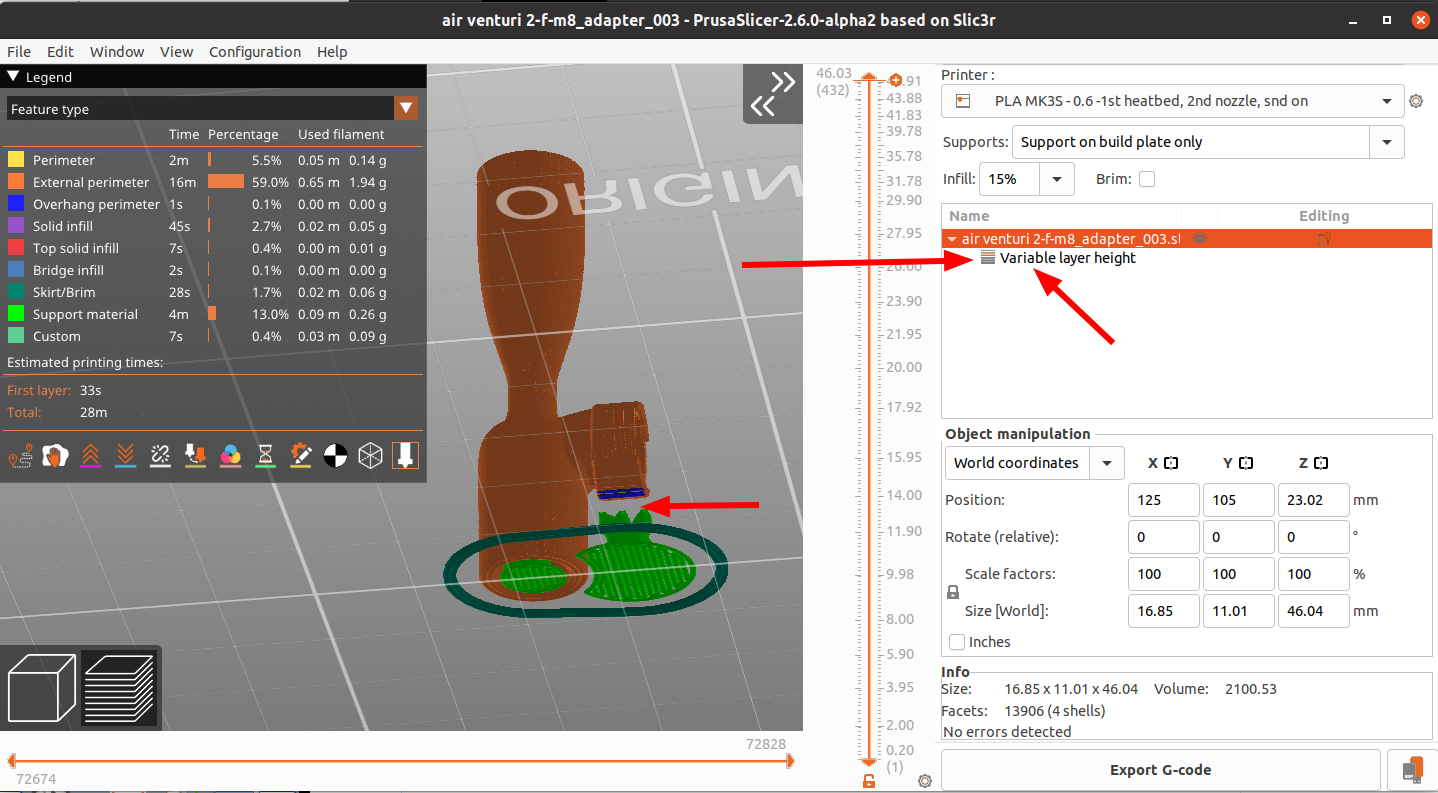Open the Configuration menu
Viewport: 1438px width, 793px height.
point(255,52)
